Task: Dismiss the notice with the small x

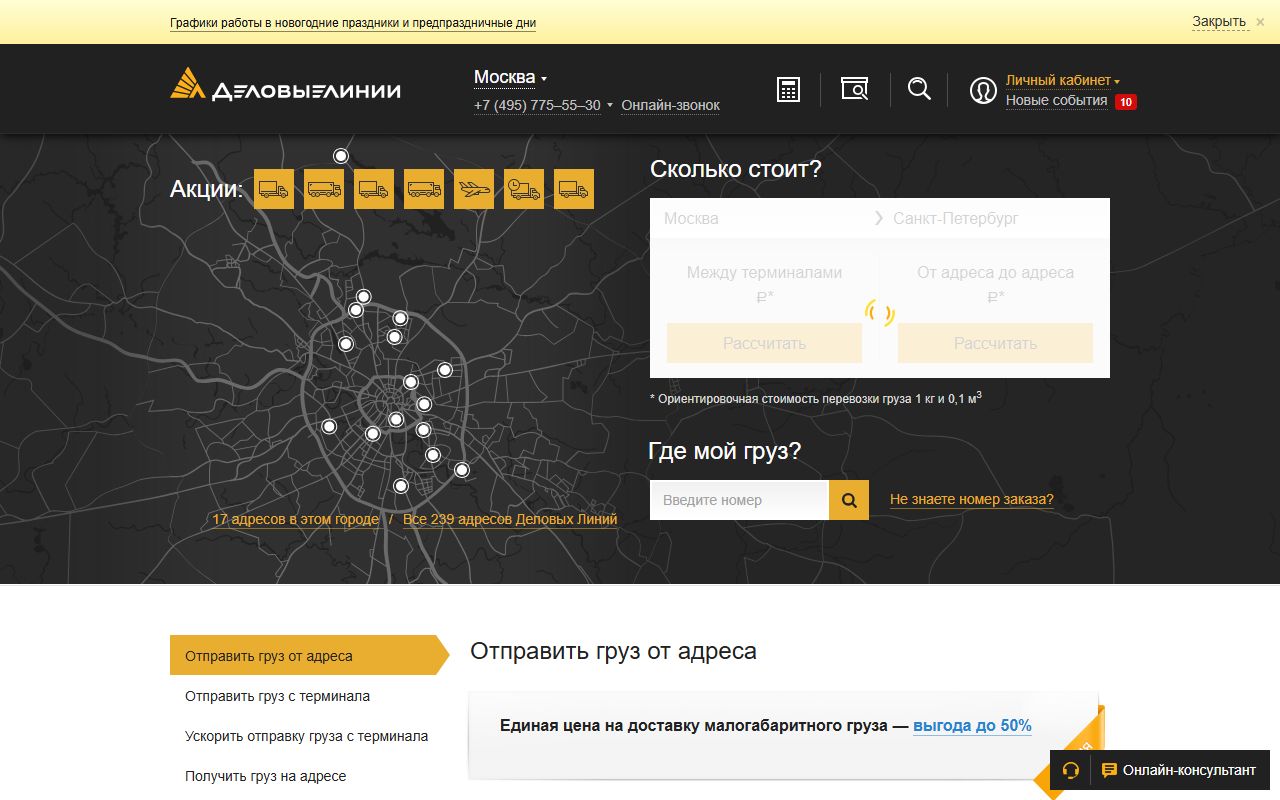Action: (1260, 22)
